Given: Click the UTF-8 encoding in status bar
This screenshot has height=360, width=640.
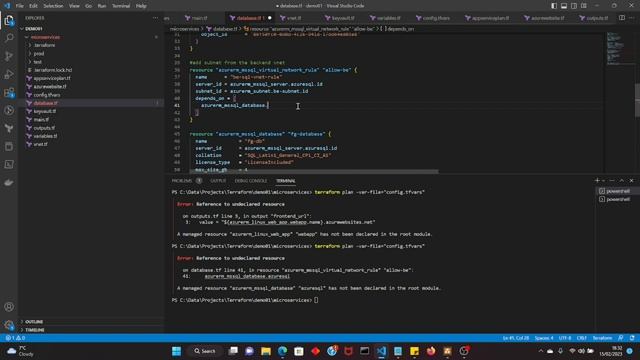Looking at the screenshot, I should tap(565, 338).
